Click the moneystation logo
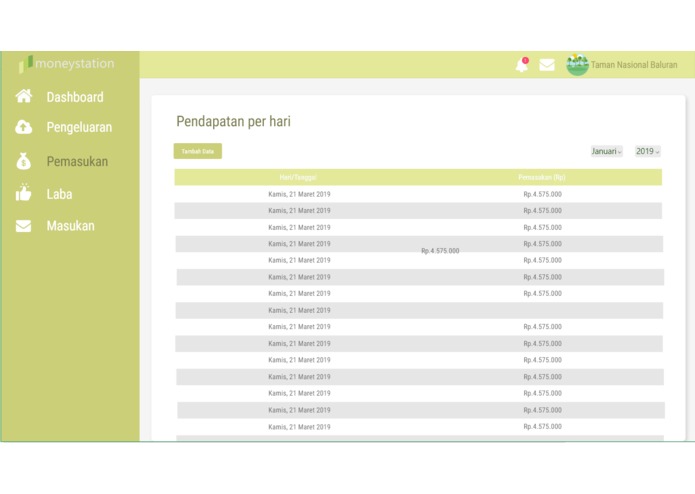695x494 pixels. tap(66, 64)
